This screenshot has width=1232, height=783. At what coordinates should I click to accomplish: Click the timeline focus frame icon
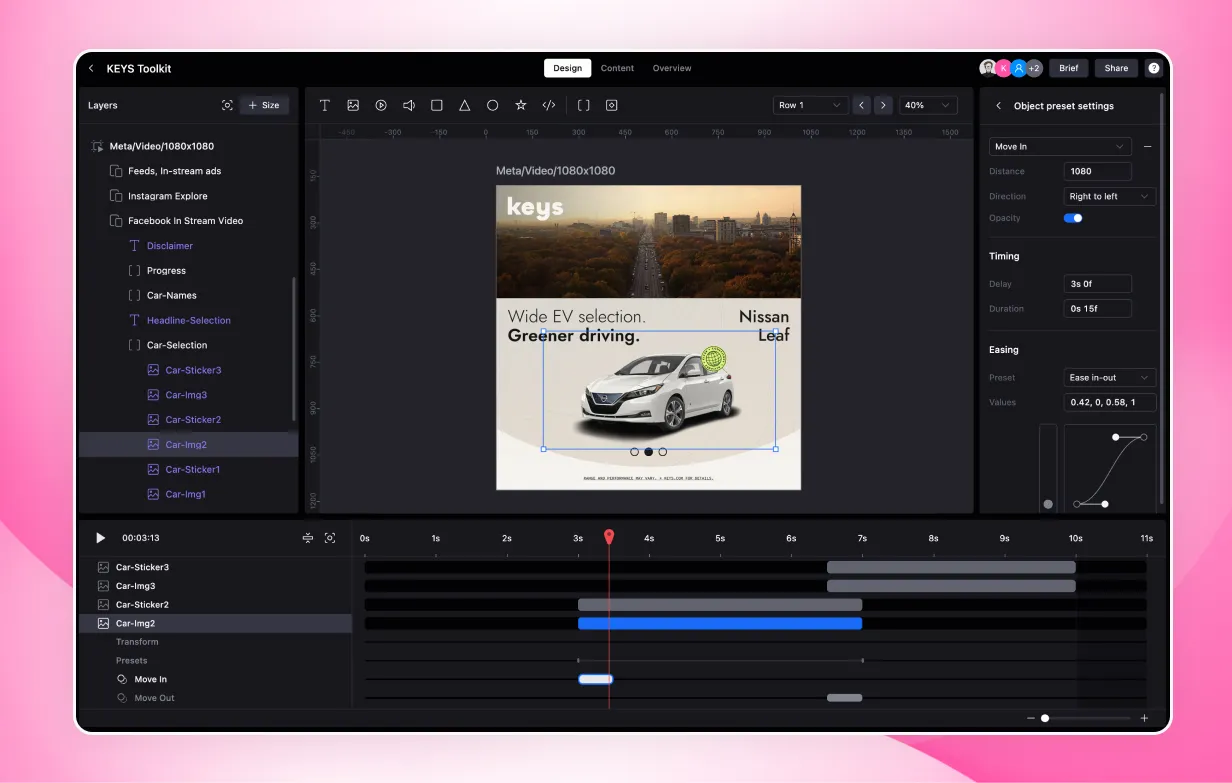click(x=330, y=538)
